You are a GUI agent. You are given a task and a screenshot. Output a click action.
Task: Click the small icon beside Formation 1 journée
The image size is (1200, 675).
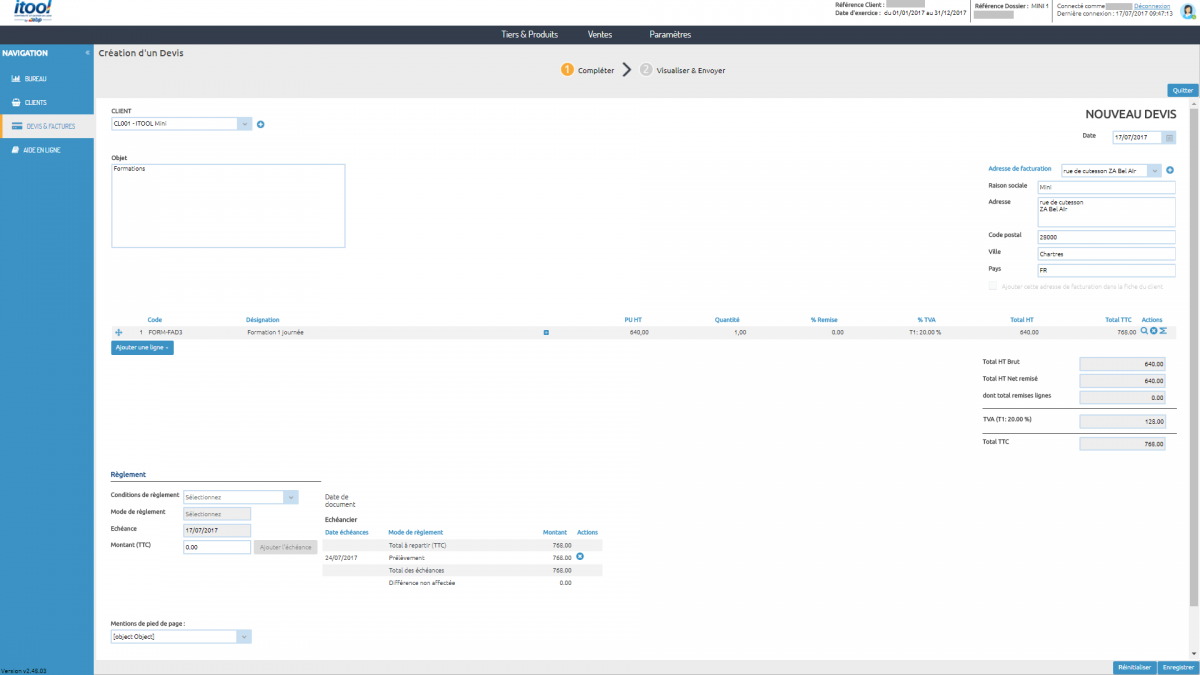pos(546,332)
